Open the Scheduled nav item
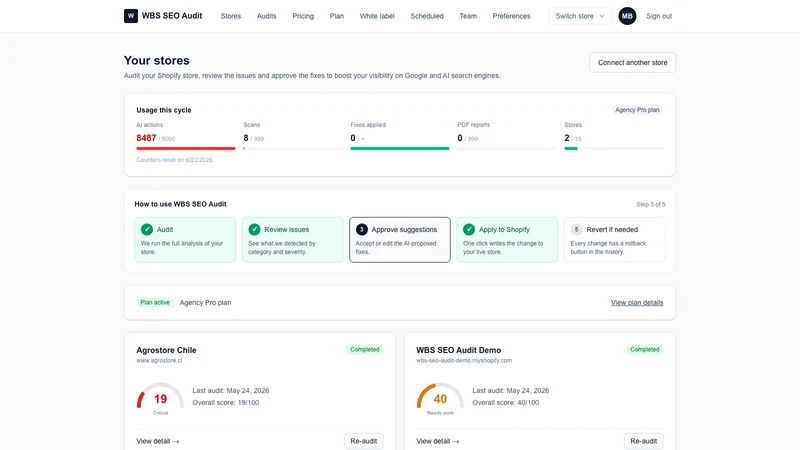The height and width of the screenshot is (450, 800). click(427, 16)
